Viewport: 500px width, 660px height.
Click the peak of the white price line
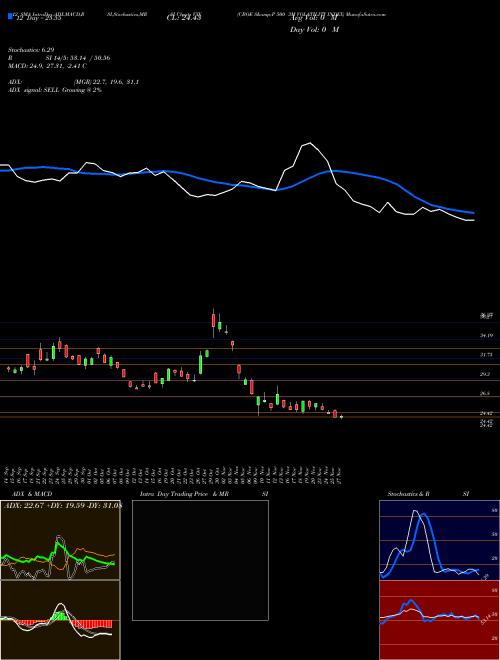[x=310, y=144]
